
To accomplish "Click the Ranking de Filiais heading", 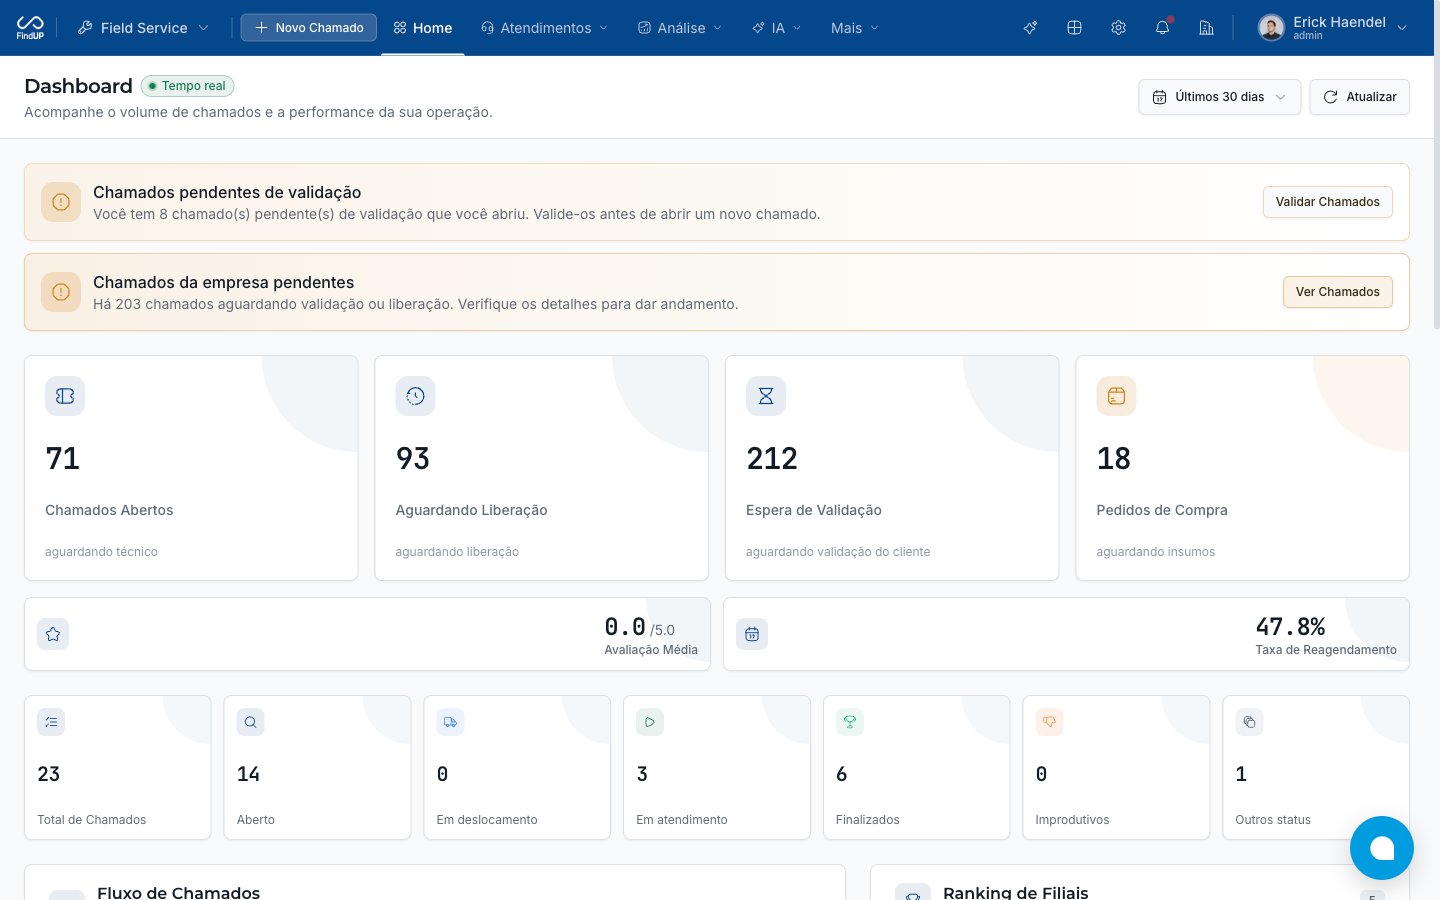I will coord(1015,892).
